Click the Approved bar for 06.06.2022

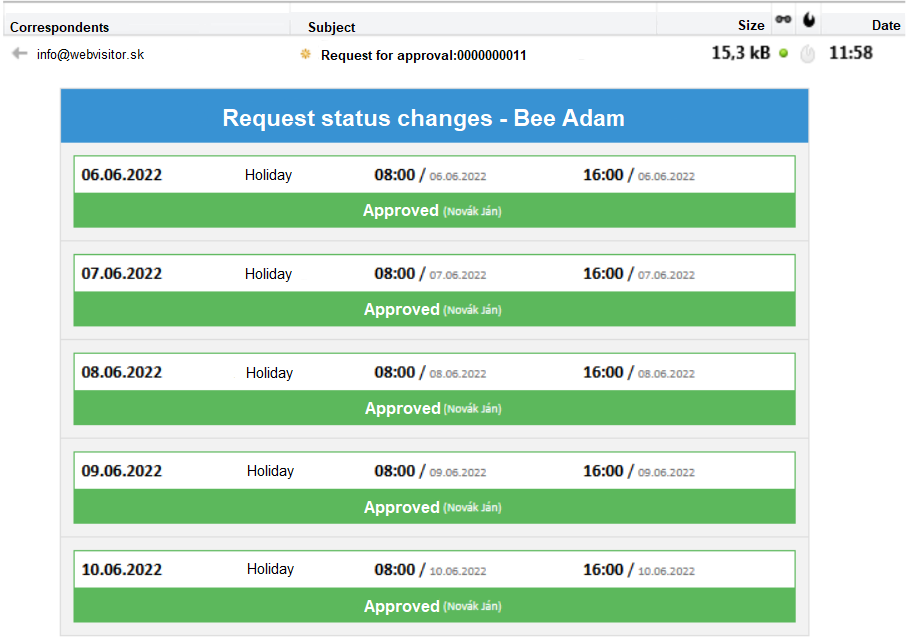434,210
